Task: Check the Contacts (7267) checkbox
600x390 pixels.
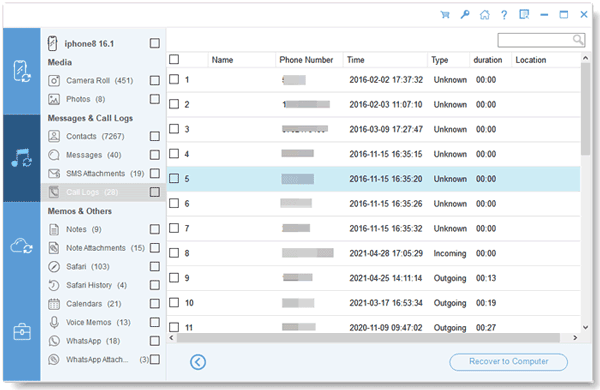Action: point(155,136)
